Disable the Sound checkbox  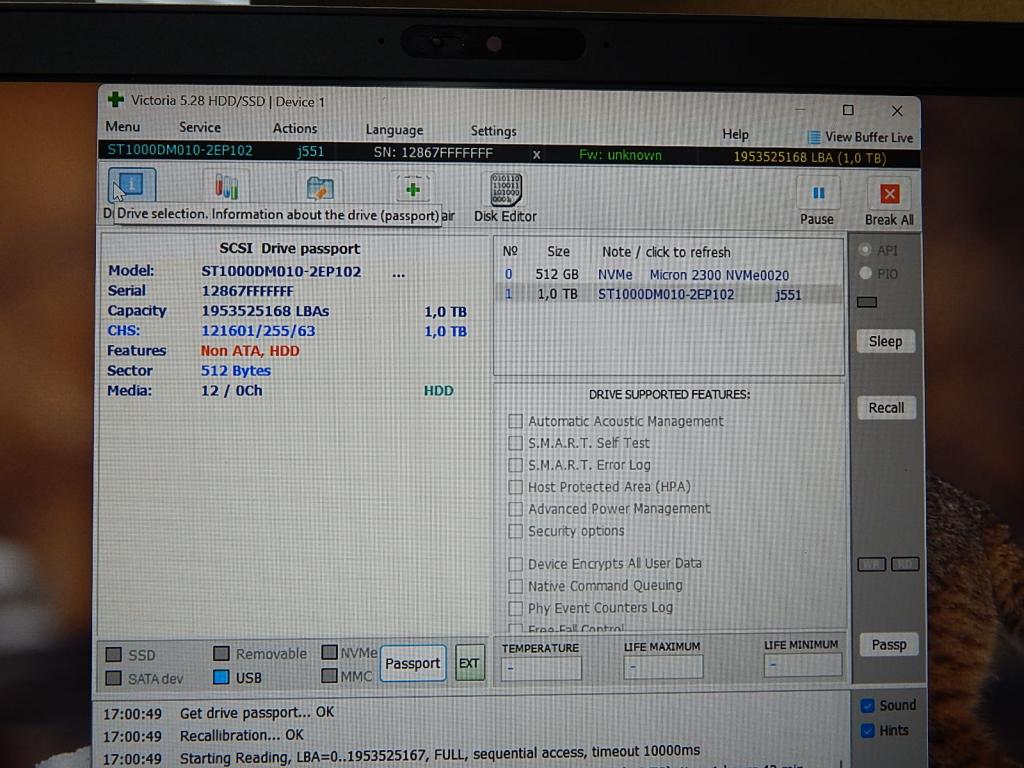coord(867,705)
